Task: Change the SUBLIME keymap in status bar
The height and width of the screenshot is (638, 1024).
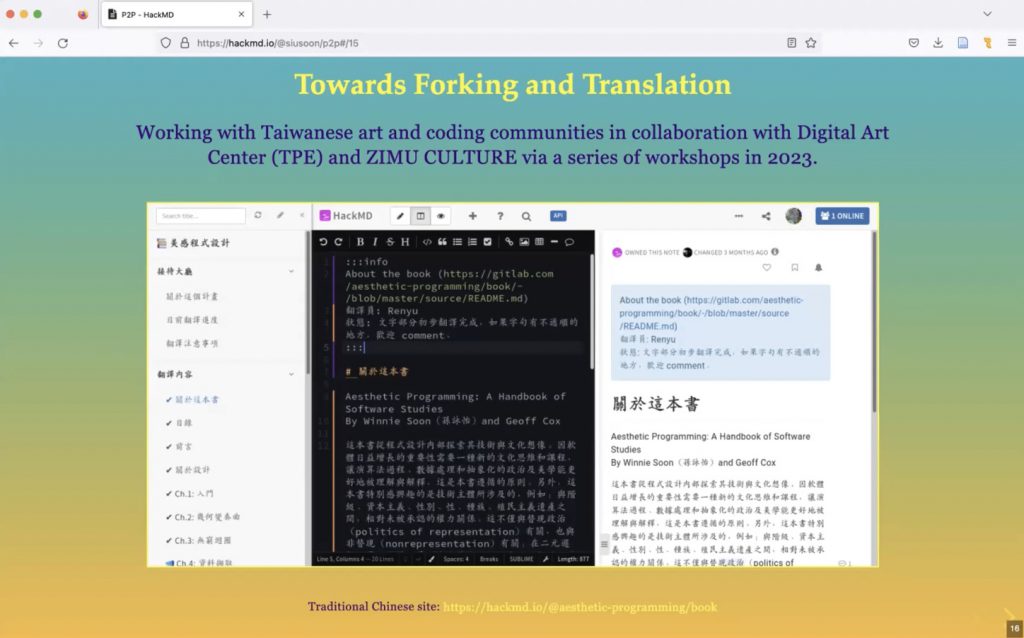Action: pyautogui.click(x=521, y=559)
